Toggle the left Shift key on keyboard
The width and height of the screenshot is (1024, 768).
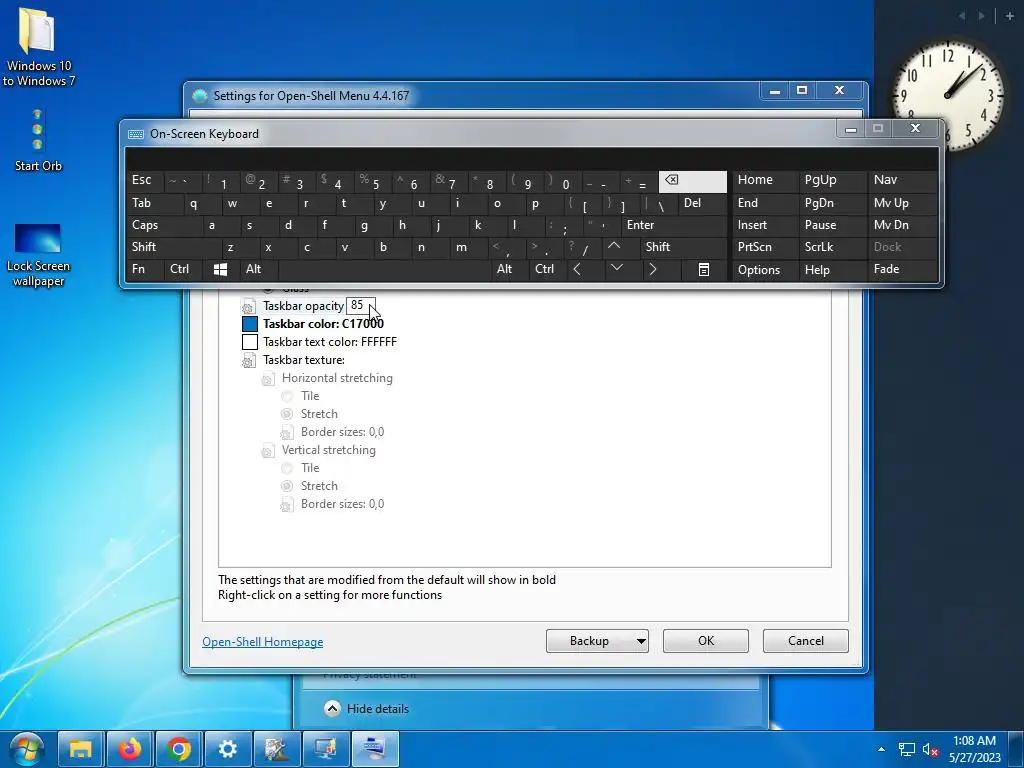(x=172, y=247)
